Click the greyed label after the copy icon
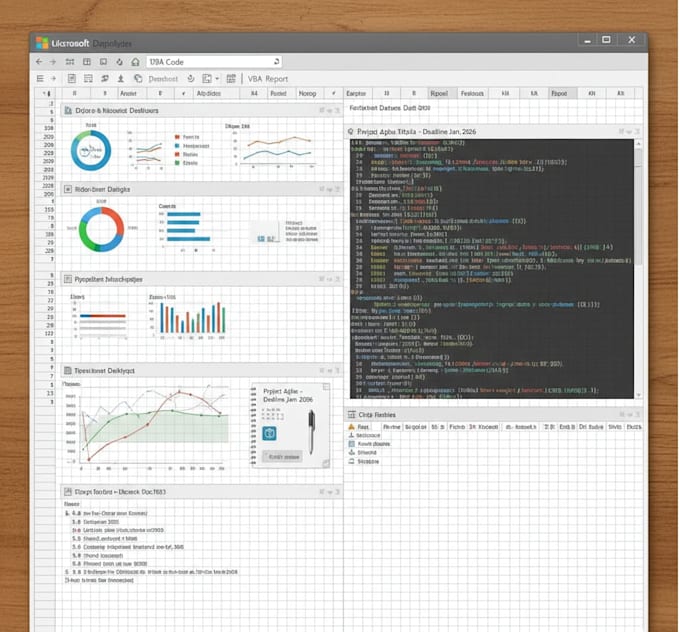The width and height of the screenshot is (680, 632). 163,79
